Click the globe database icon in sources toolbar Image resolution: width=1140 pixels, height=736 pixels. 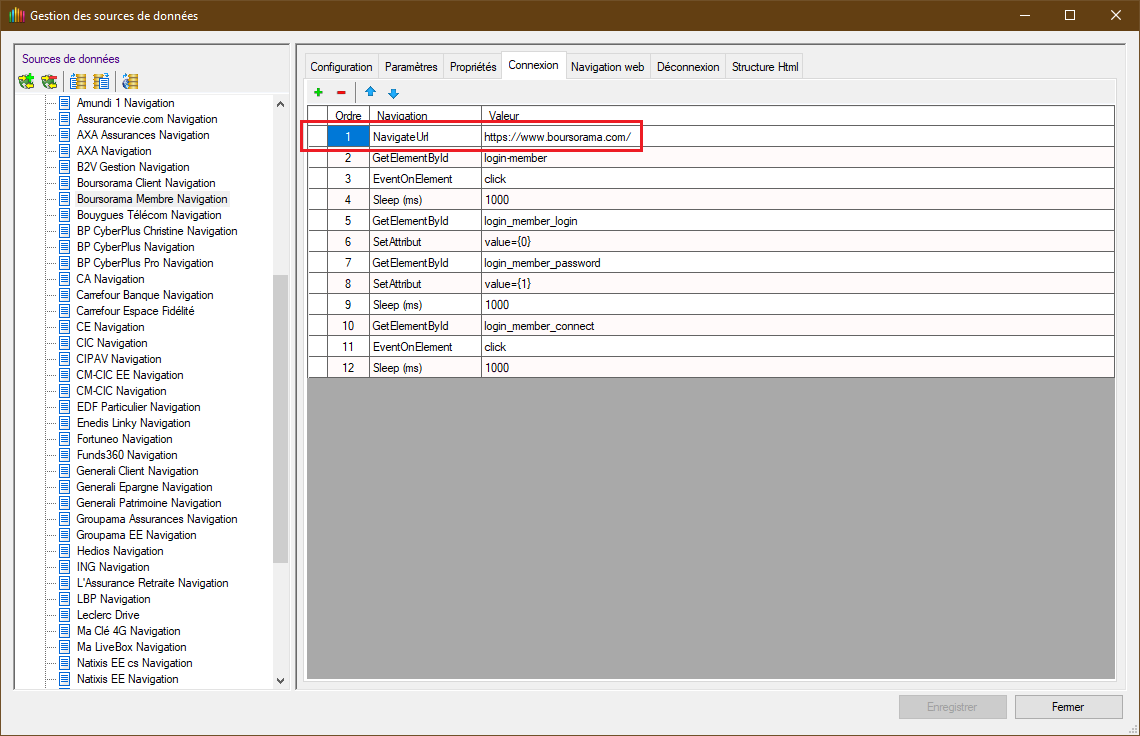coord(130,82)
